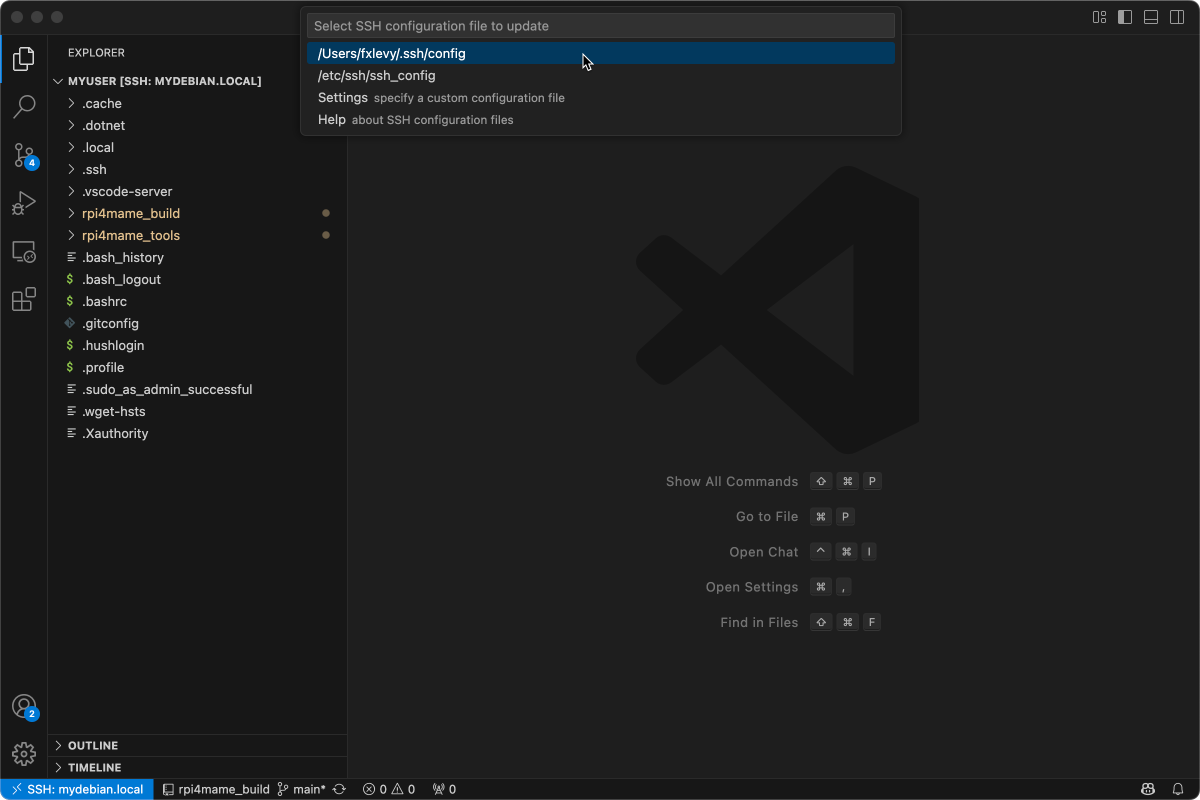Select the Source Control icon showing 4 changes

pos(23,155)
